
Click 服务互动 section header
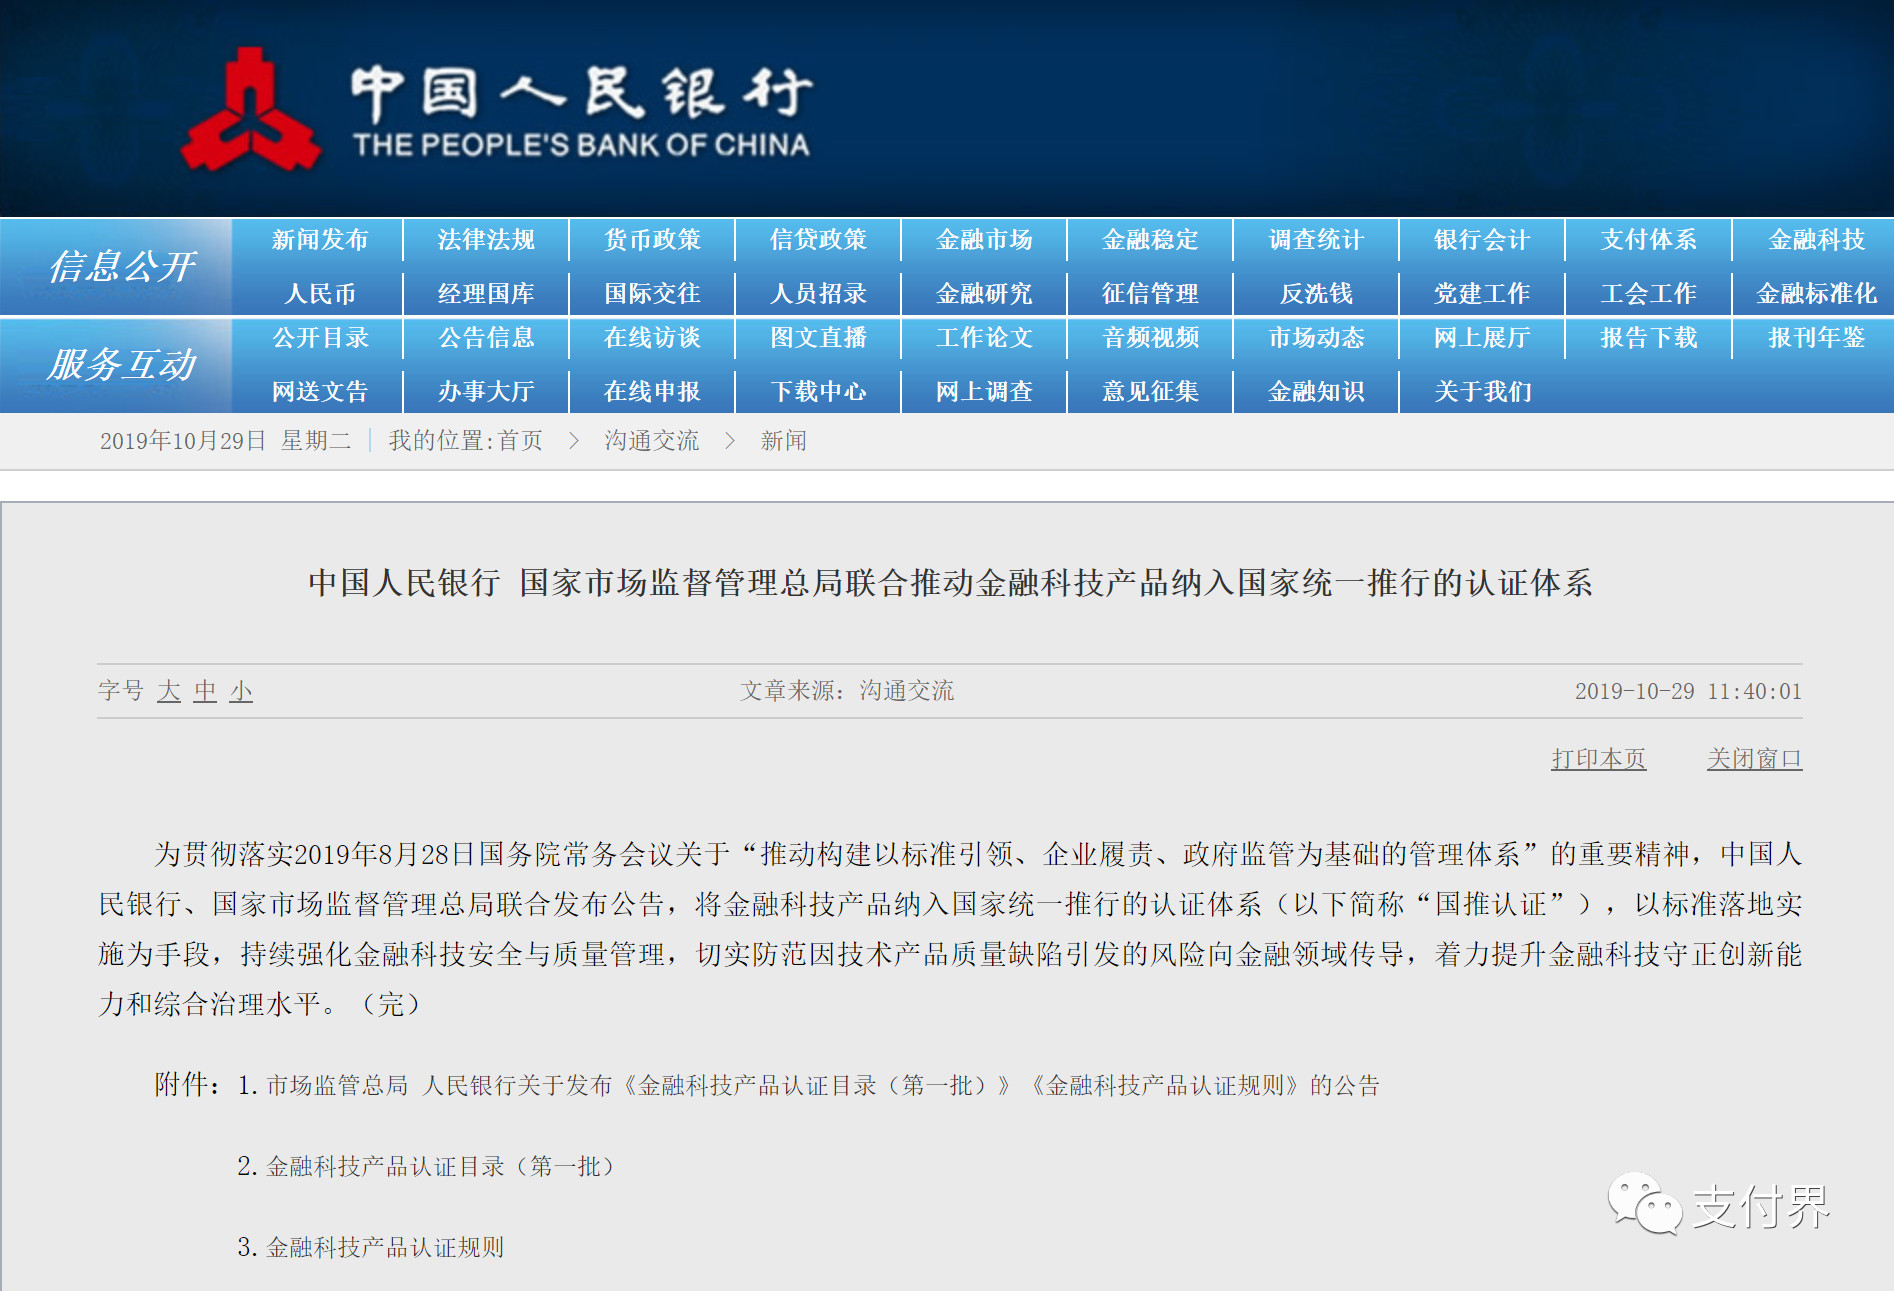click(122, 365)
